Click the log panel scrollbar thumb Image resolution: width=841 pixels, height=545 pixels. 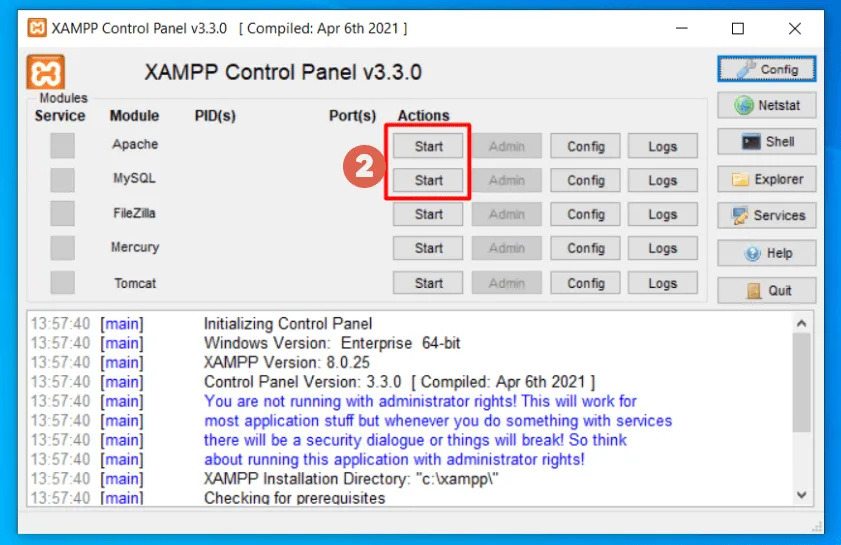click(x=801, y=382)
